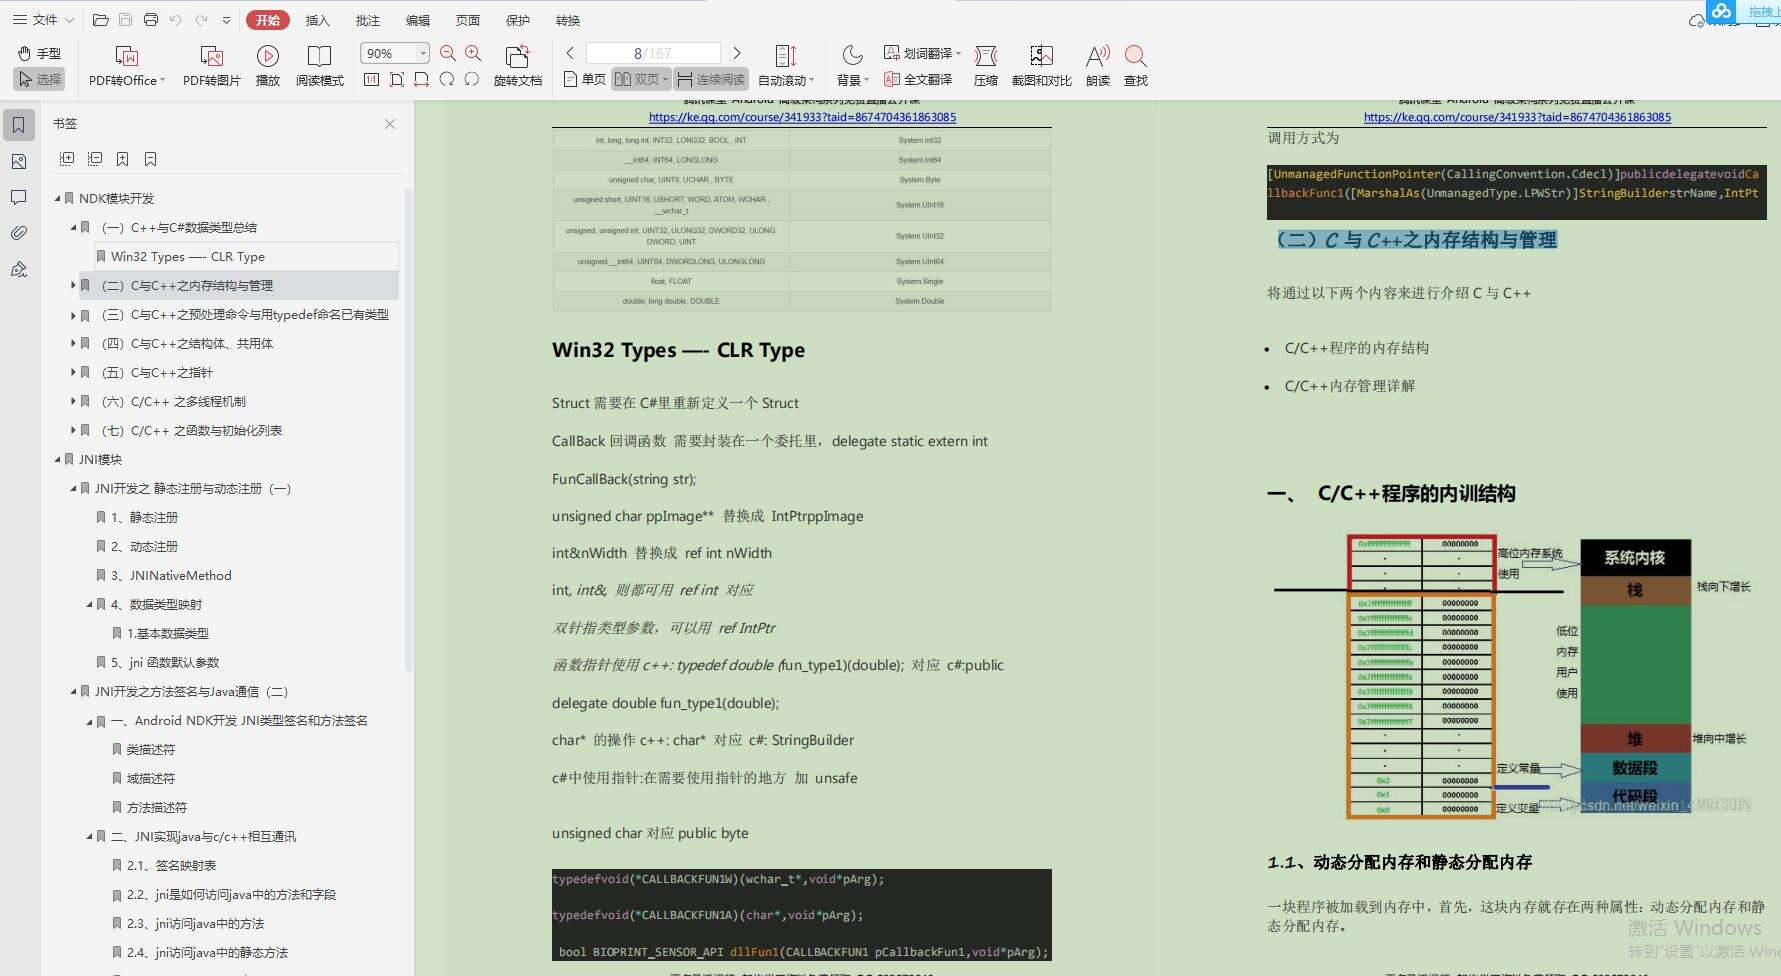
Task: Open the PDF转Office converter
Action: point(126,67)
